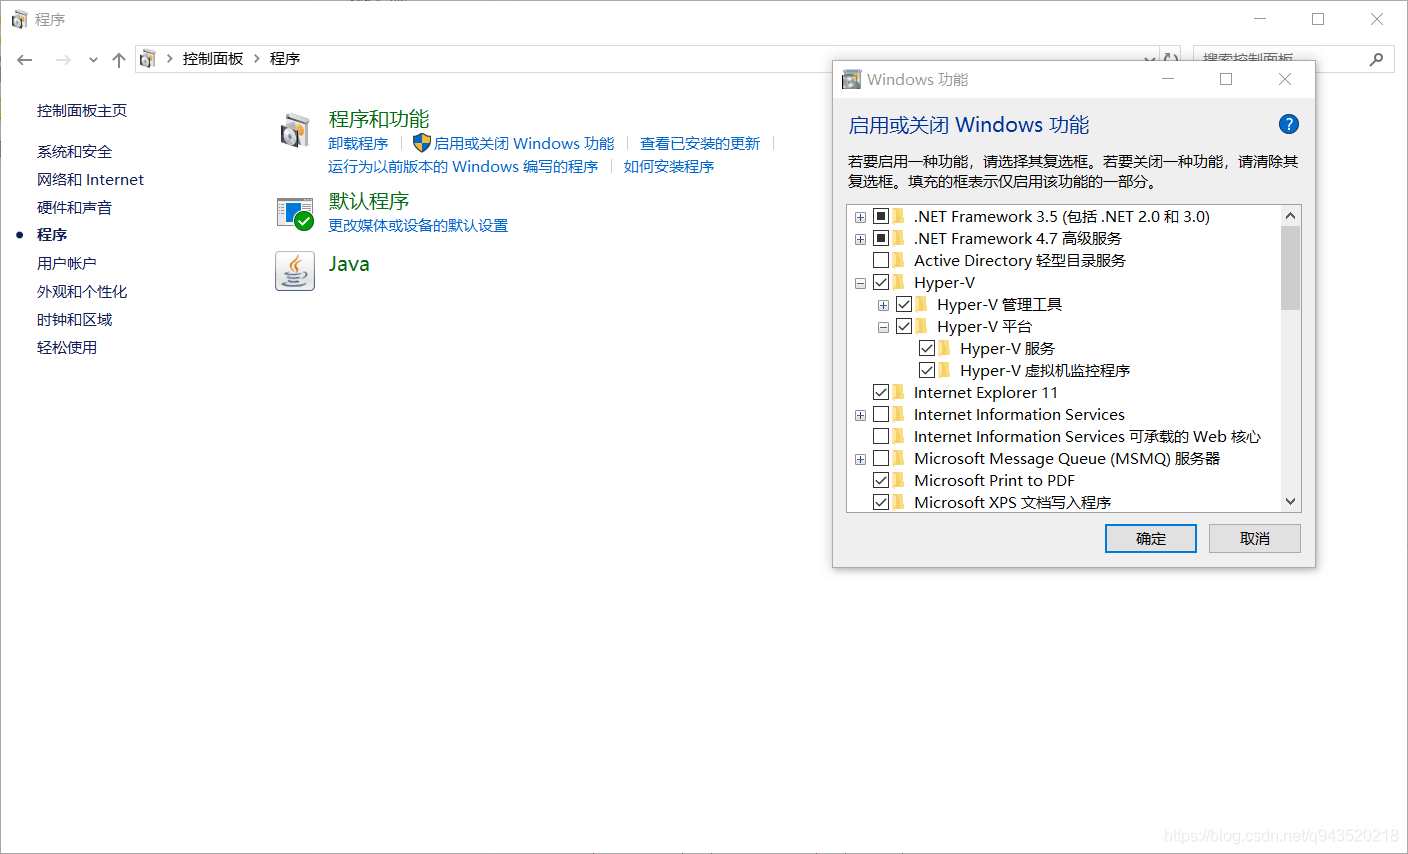Collapse the Hyper-V tree node

(860, 283)
